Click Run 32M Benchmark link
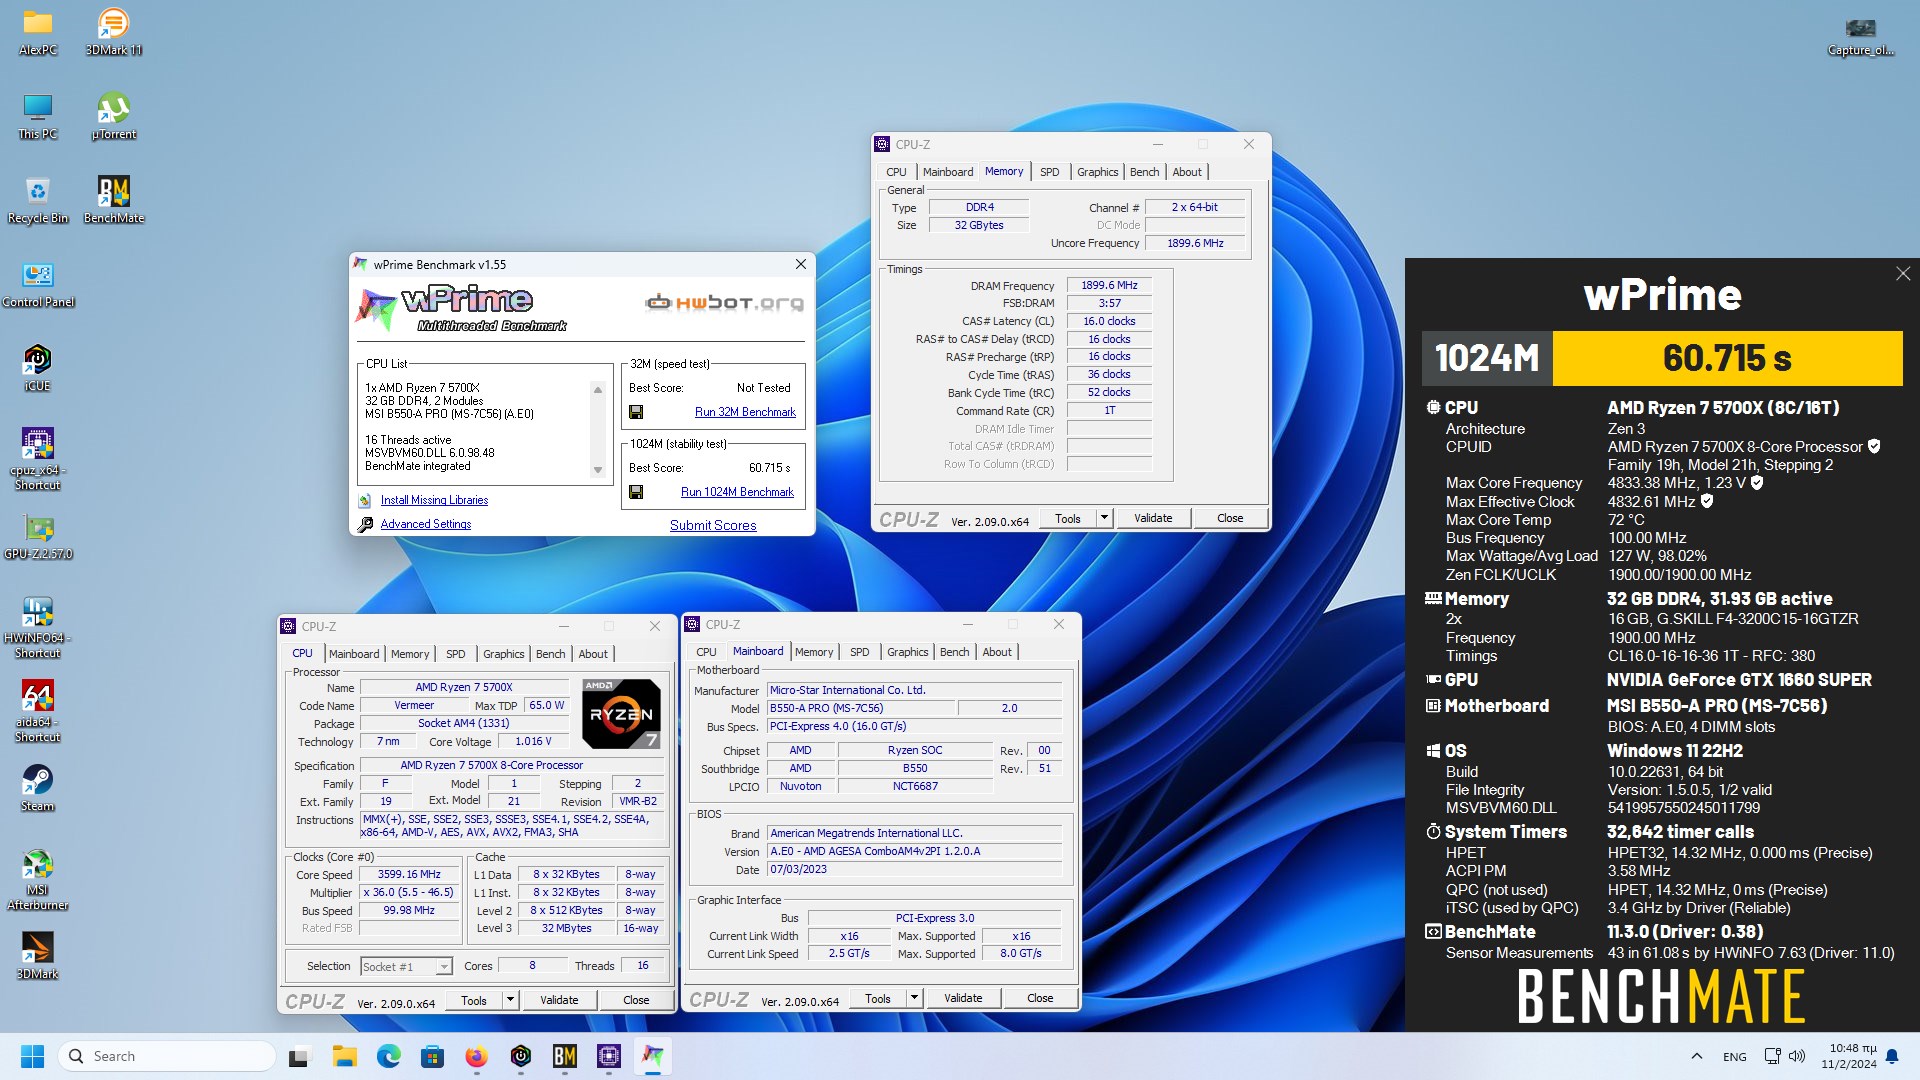 point(745,412)
